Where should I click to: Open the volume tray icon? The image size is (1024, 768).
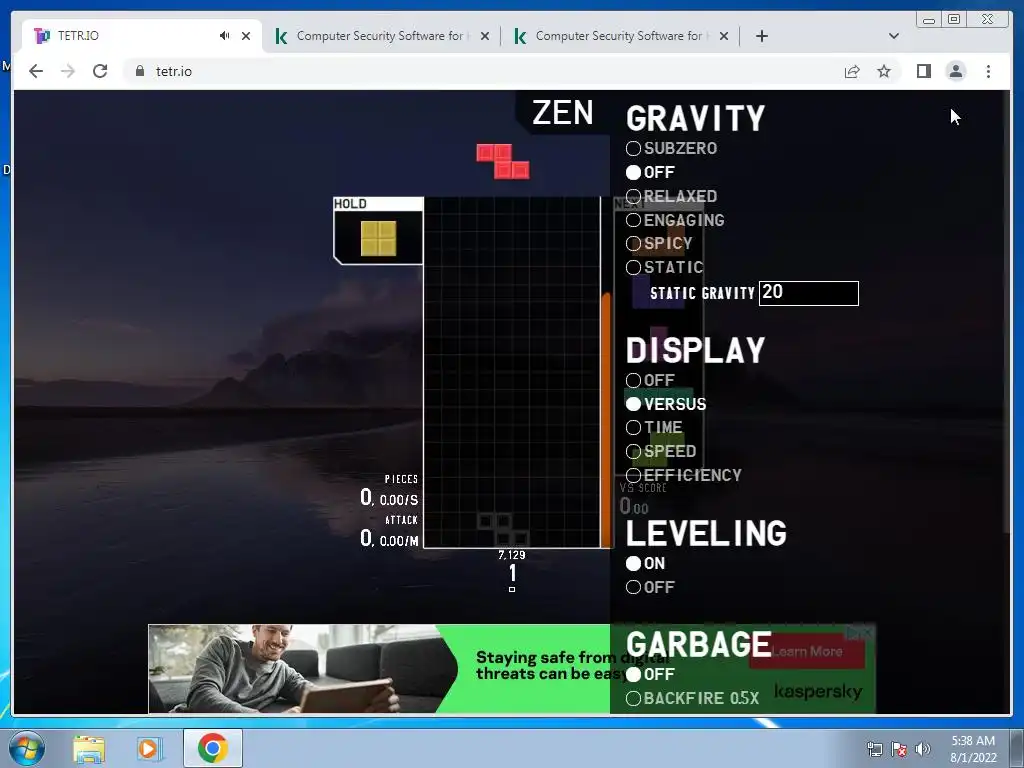click(922, 749)
